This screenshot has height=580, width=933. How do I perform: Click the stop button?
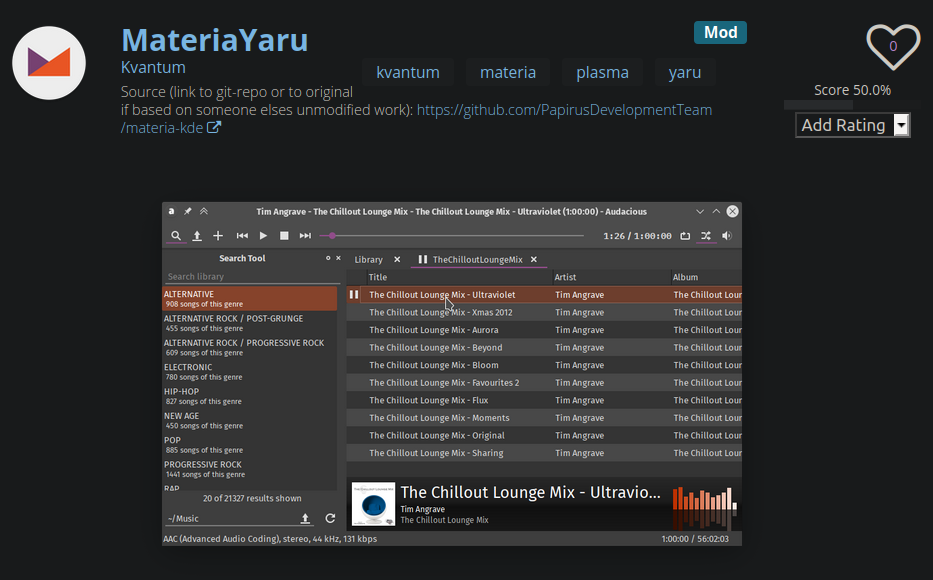point(284,236)
